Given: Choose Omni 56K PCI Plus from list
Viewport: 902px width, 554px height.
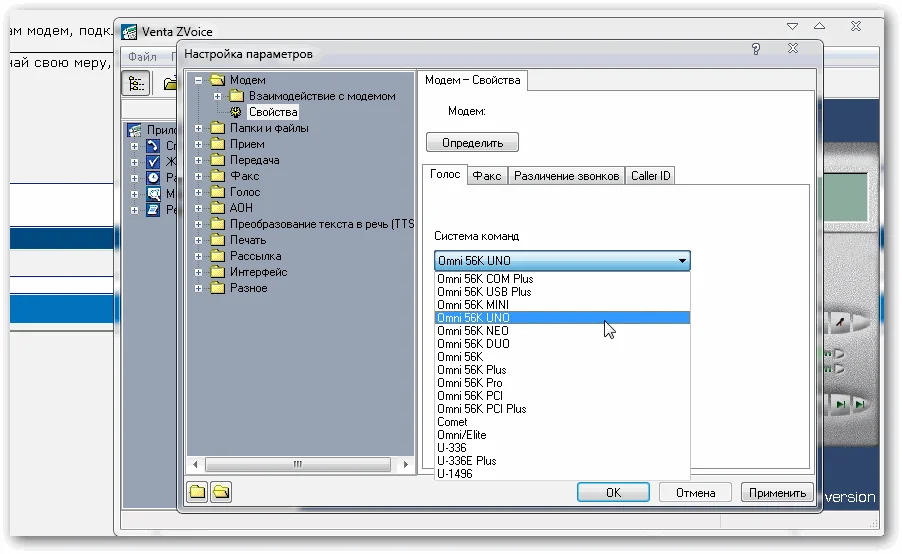Looking at the screenshot, I should click(x=562, y=409).
